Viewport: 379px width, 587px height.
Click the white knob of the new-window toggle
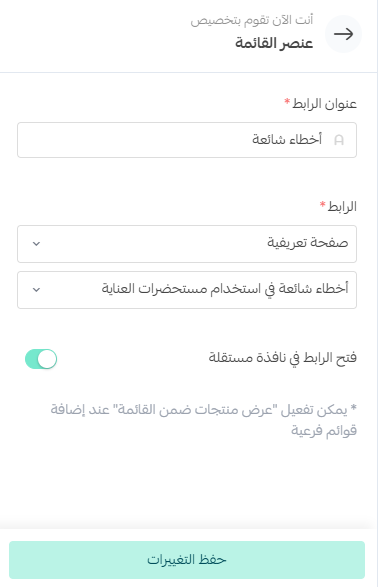[47, 359]
